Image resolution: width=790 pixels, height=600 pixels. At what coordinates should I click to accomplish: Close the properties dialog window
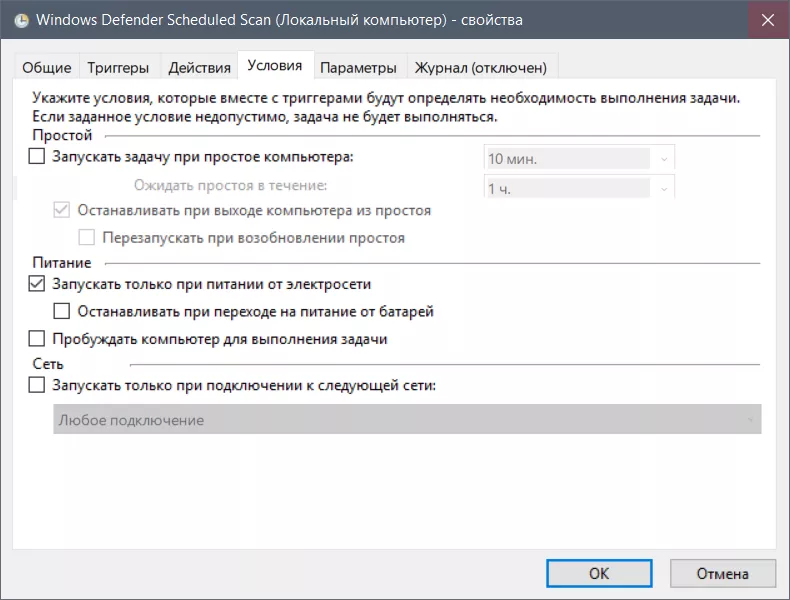pos(768,20)
